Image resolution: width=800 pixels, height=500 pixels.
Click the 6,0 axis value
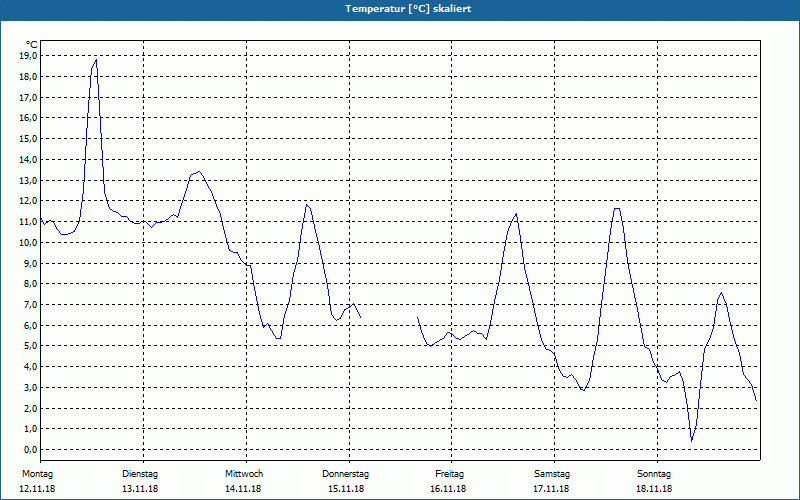[x=30, y=325]
